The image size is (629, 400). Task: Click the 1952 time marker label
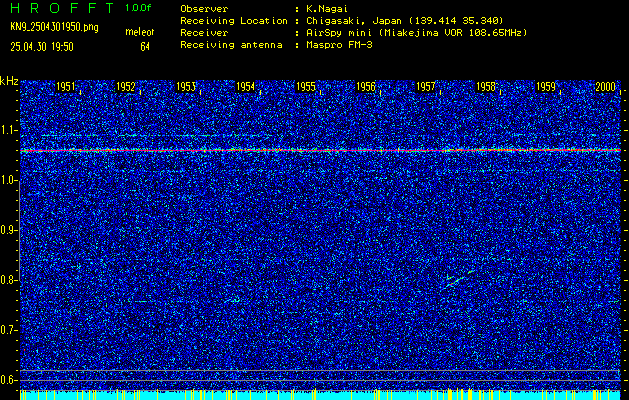125,87
